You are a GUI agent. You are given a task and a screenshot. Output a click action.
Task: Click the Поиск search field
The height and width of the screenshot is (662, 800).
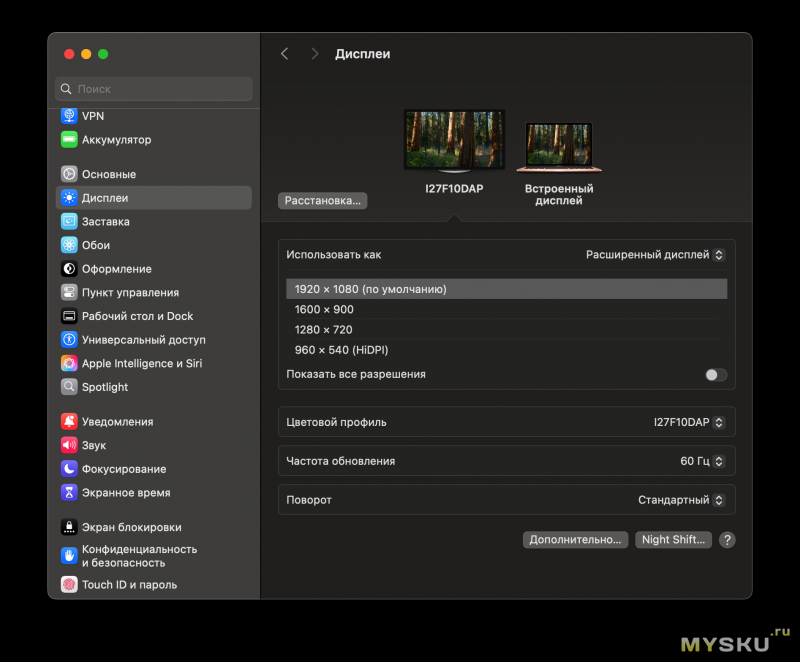point(154,89)
